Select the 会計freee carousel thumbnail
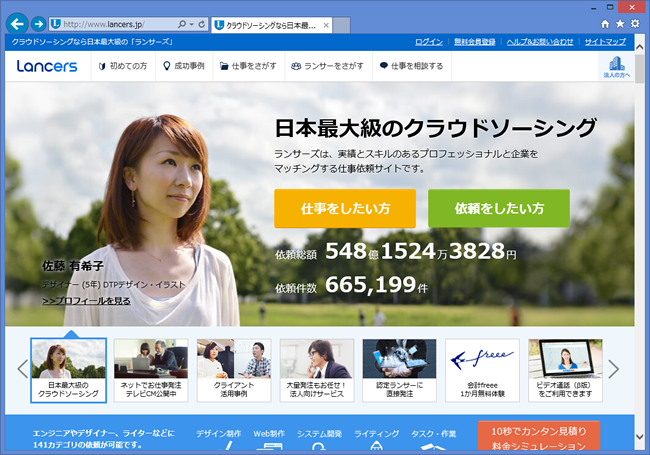 point(482,370)
